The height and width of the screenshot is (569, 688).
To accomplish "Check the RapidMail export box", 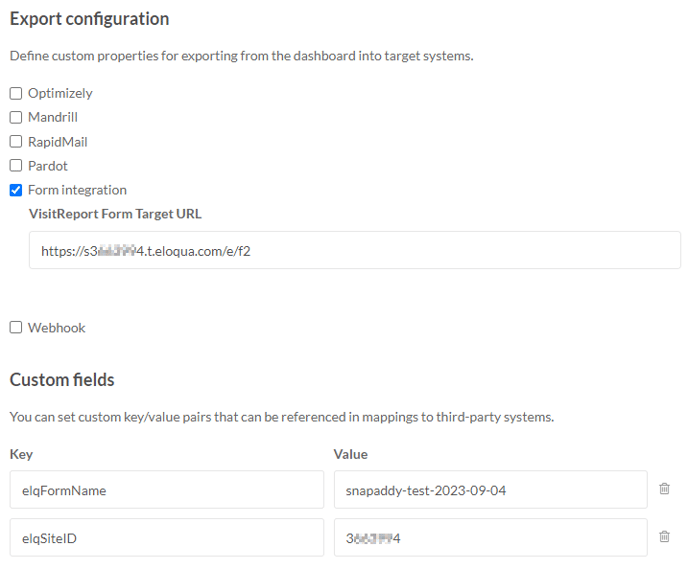I will (16, 142).
